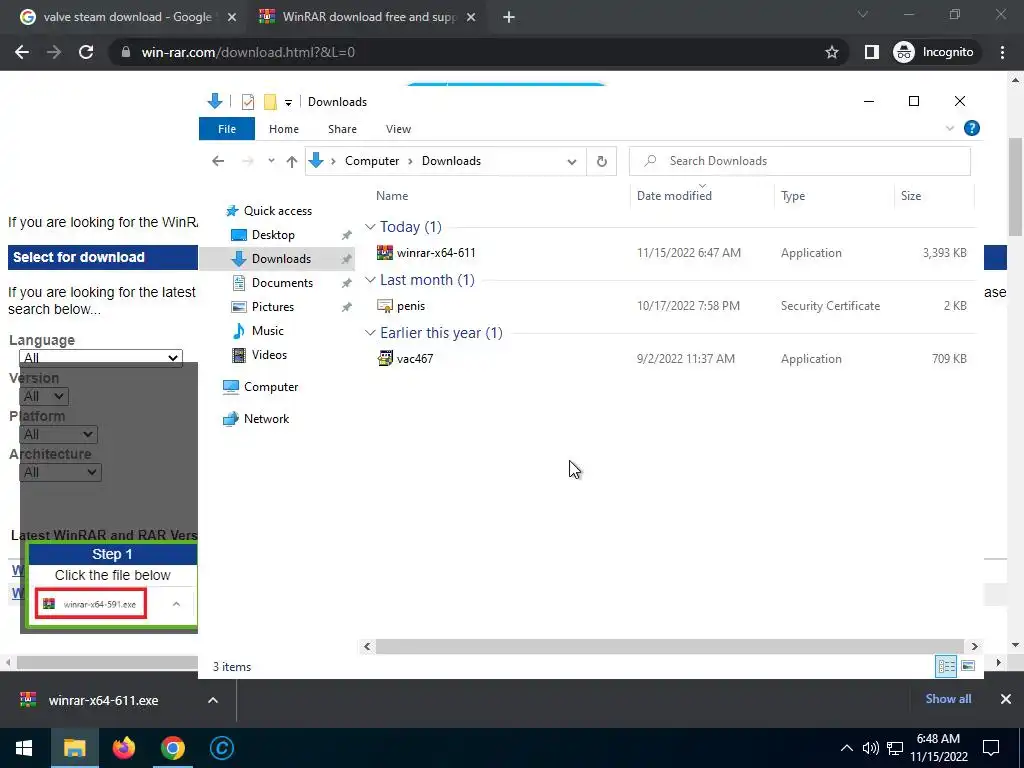This screenshot has height=768, width=1024.
Task: Open Videos in the navigation pane
Action: pyautogui.click(x=269, y=355)
